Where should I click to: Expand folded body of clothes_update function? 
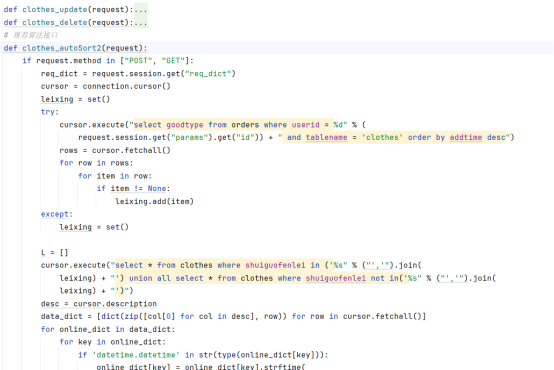[x=141, y=10]
